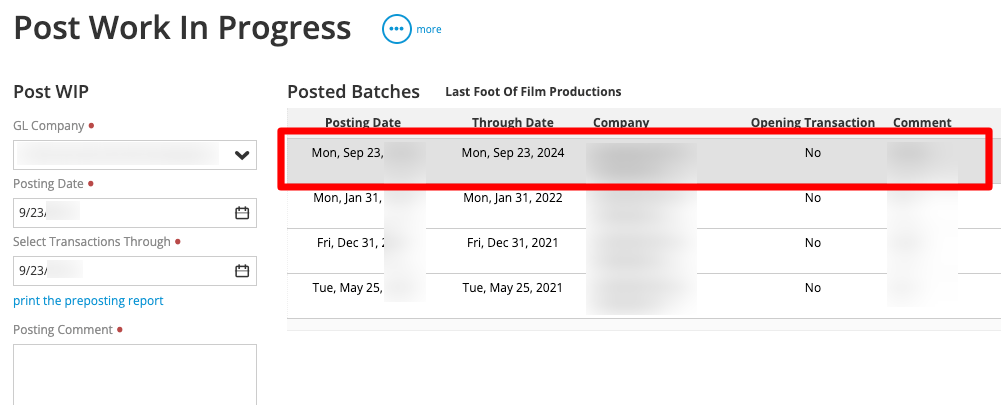Click the Select Transactions Through date field
Screen dimensions: 1001x405
135,271
